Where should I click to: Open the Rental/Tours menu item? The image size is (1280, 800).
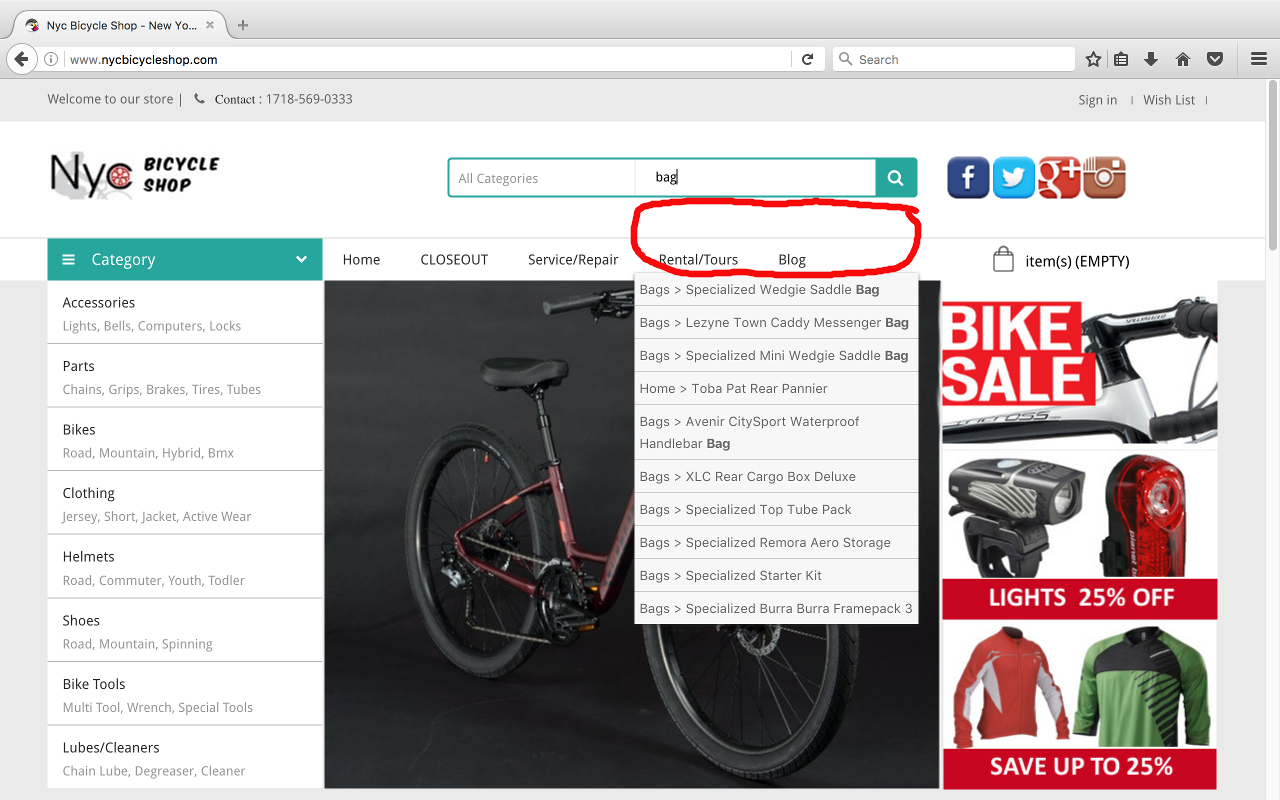[698, 260]
